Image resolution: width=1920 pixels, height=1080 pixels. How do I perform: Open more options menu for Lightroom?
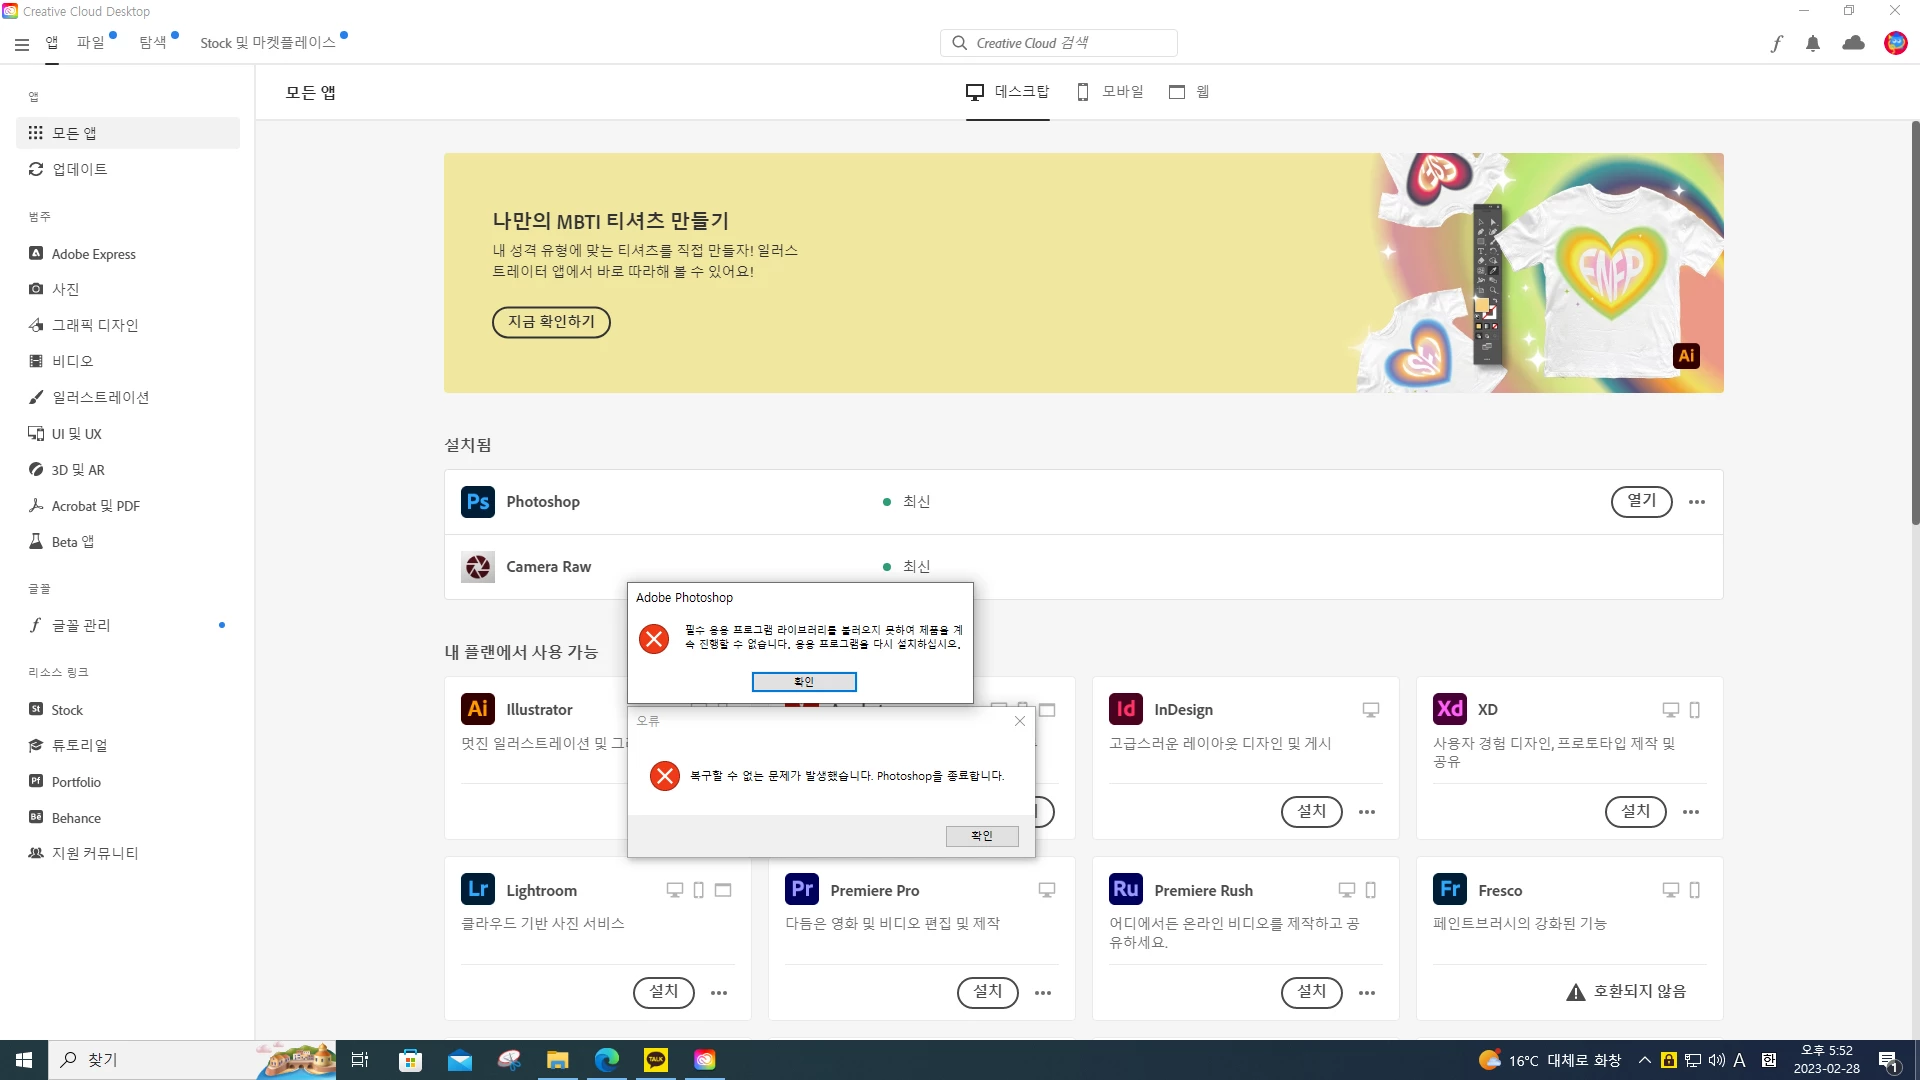pyautogui.click(x=719, y=993)
